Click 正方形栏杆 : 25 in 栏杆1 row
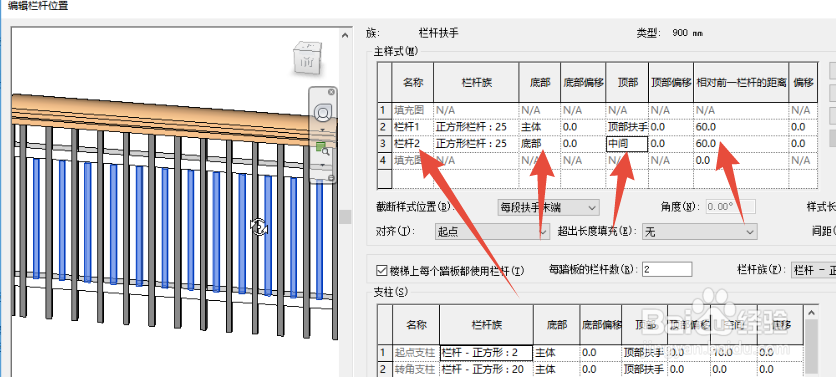 476,127
